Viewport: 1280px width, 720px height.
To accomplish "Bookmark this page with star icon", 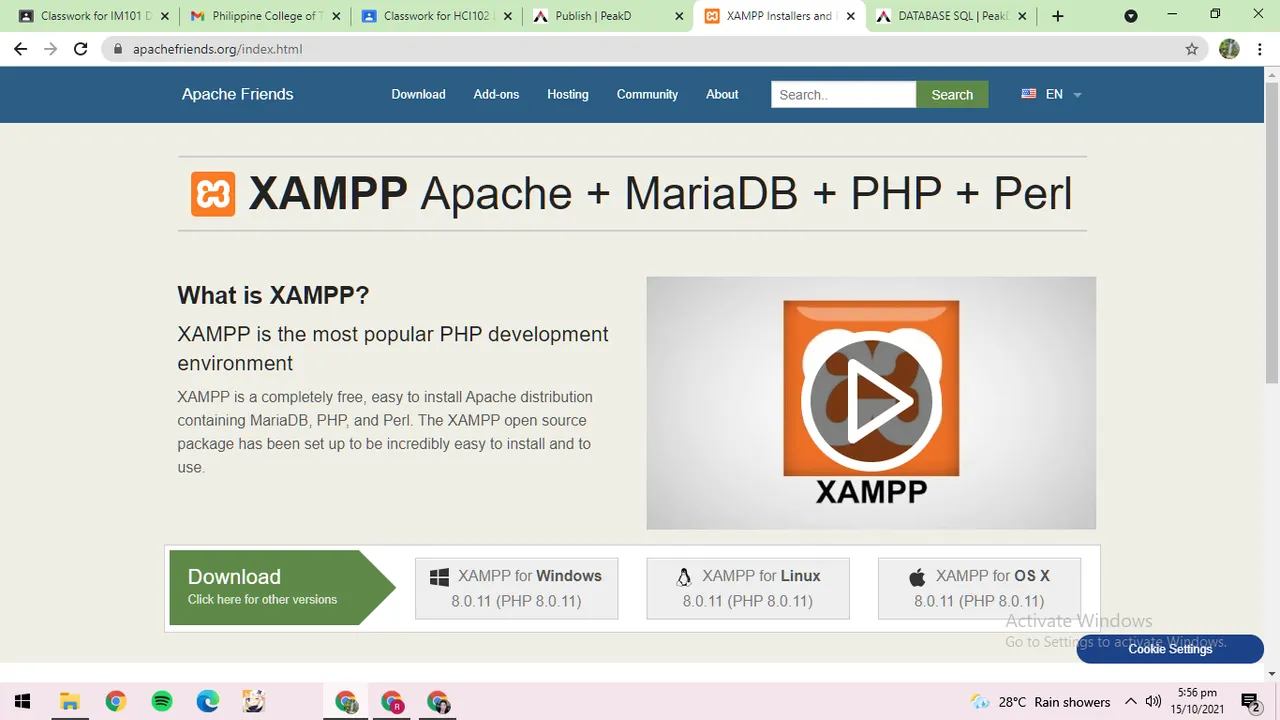I will [x=1191, y=49].
